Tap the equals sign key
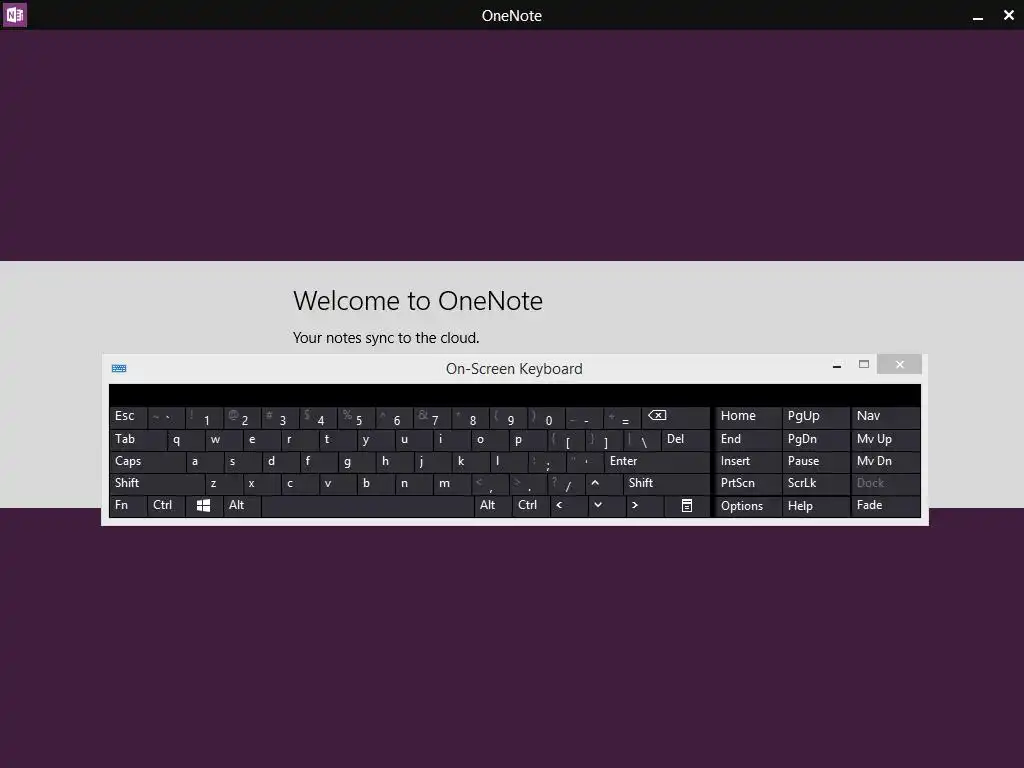 (622, 417)
